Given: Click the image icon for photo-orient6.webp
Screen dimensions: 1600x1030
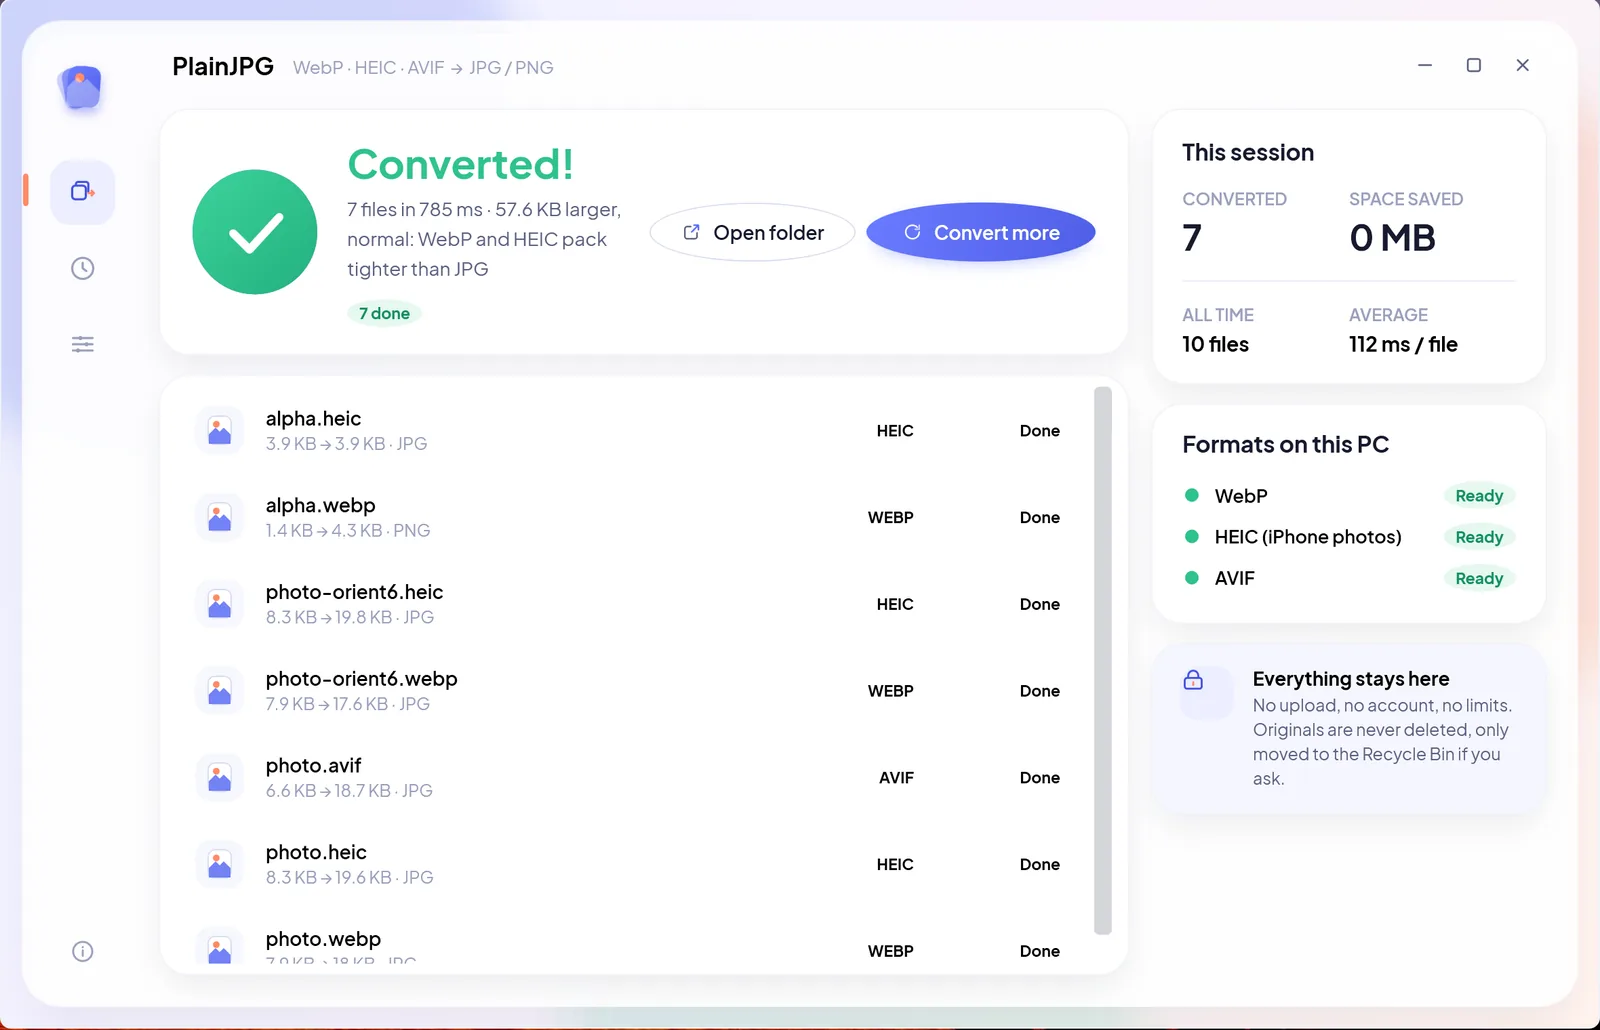Looking at the screenshot, I should pyautogui.click(x=220, y=691).
